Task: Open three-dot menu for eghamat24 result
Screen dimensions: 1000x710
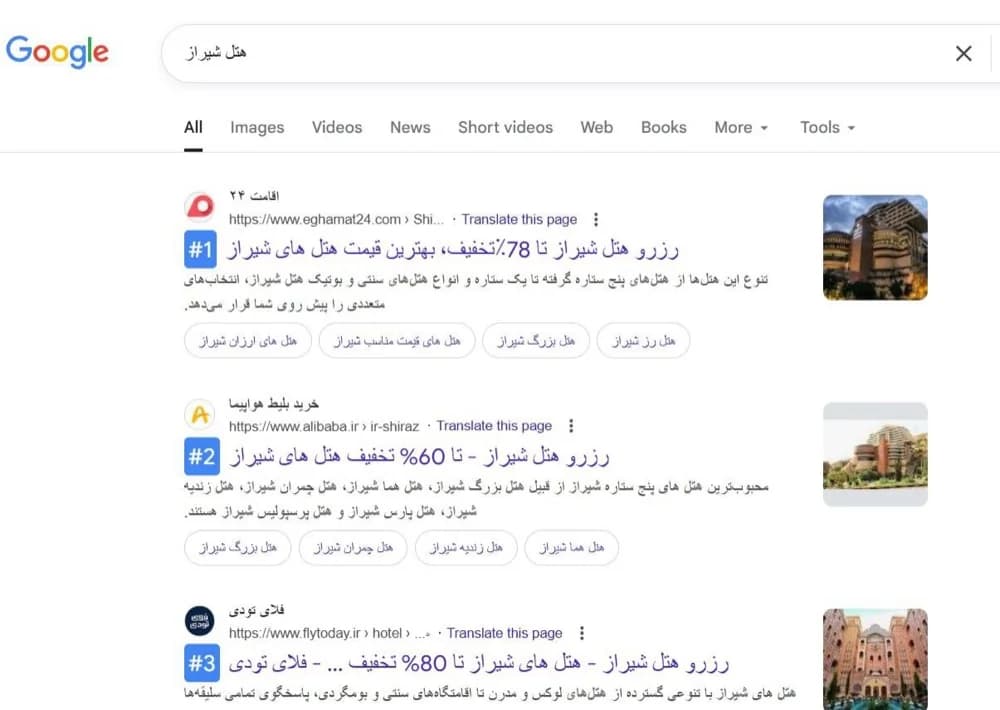Action: (x=596, y=219)
